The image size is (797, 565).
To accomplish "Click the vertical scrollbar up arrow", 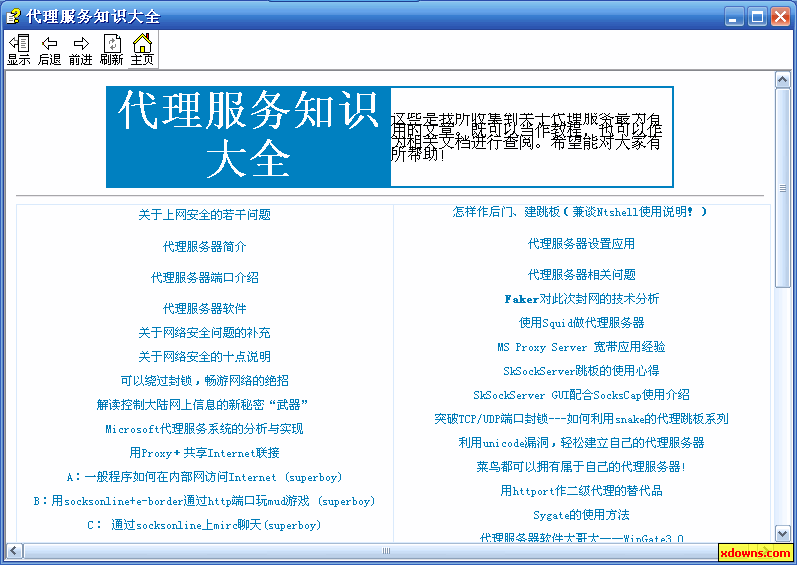I will [782, 80].
